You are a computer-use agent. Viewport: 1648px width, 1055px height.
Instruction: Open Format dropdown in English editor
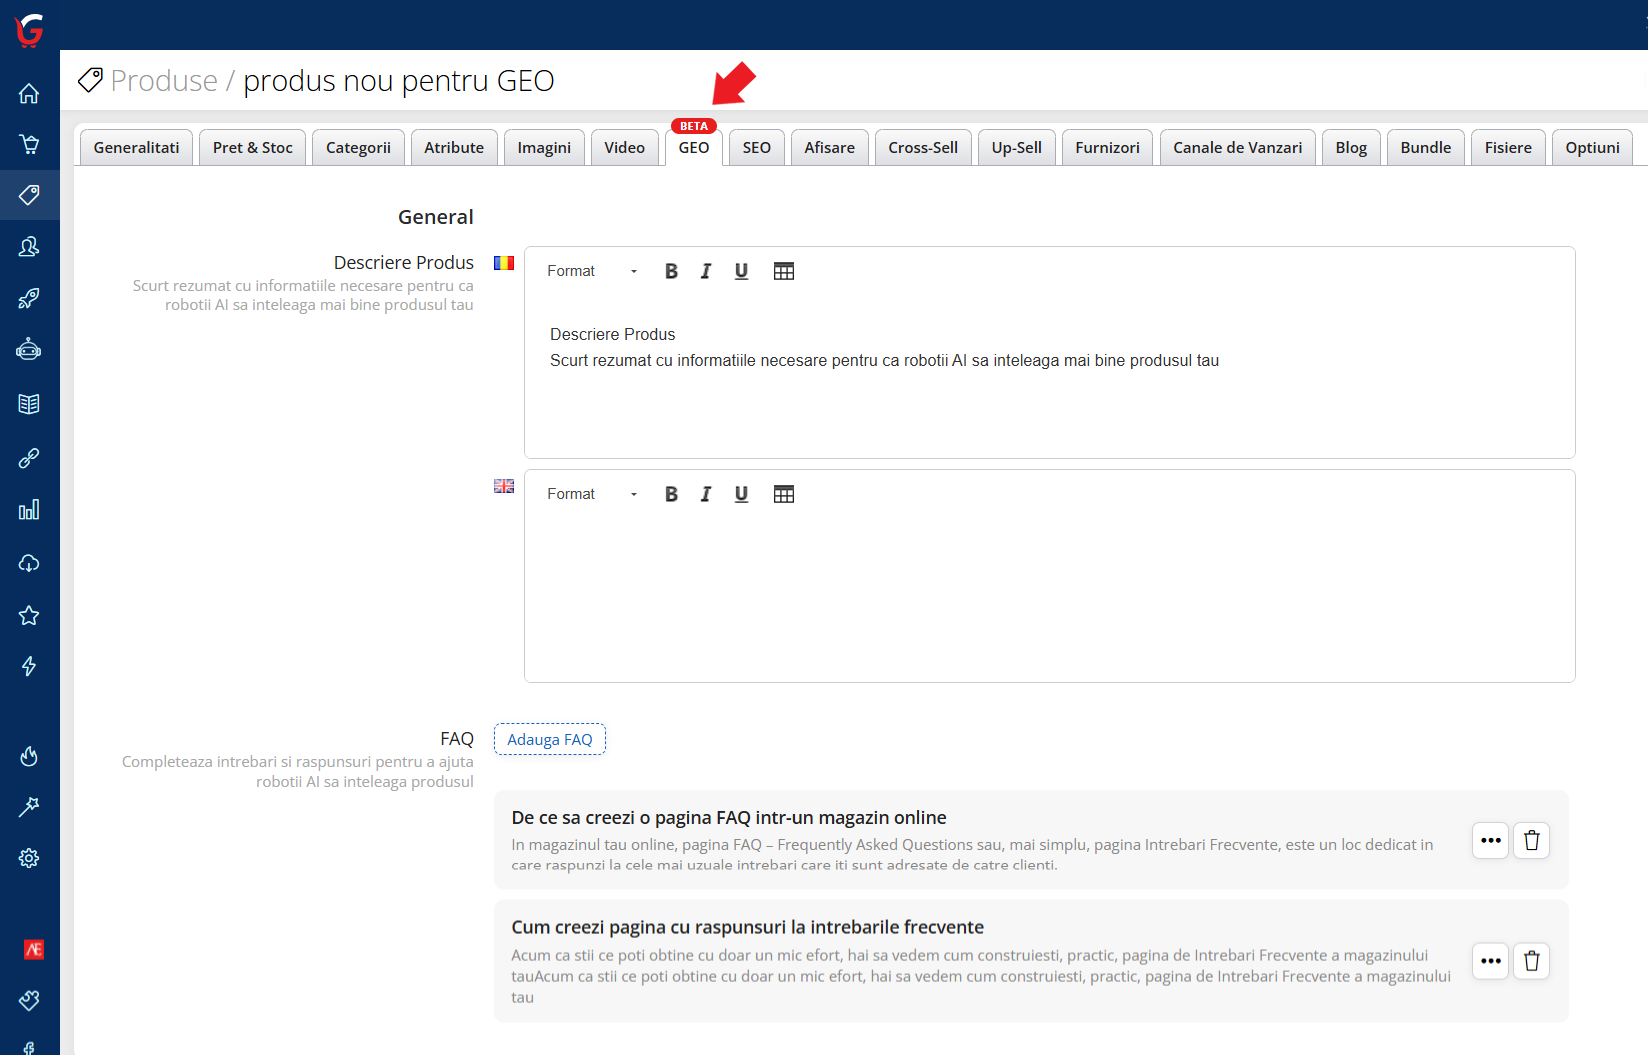(591, 494)
